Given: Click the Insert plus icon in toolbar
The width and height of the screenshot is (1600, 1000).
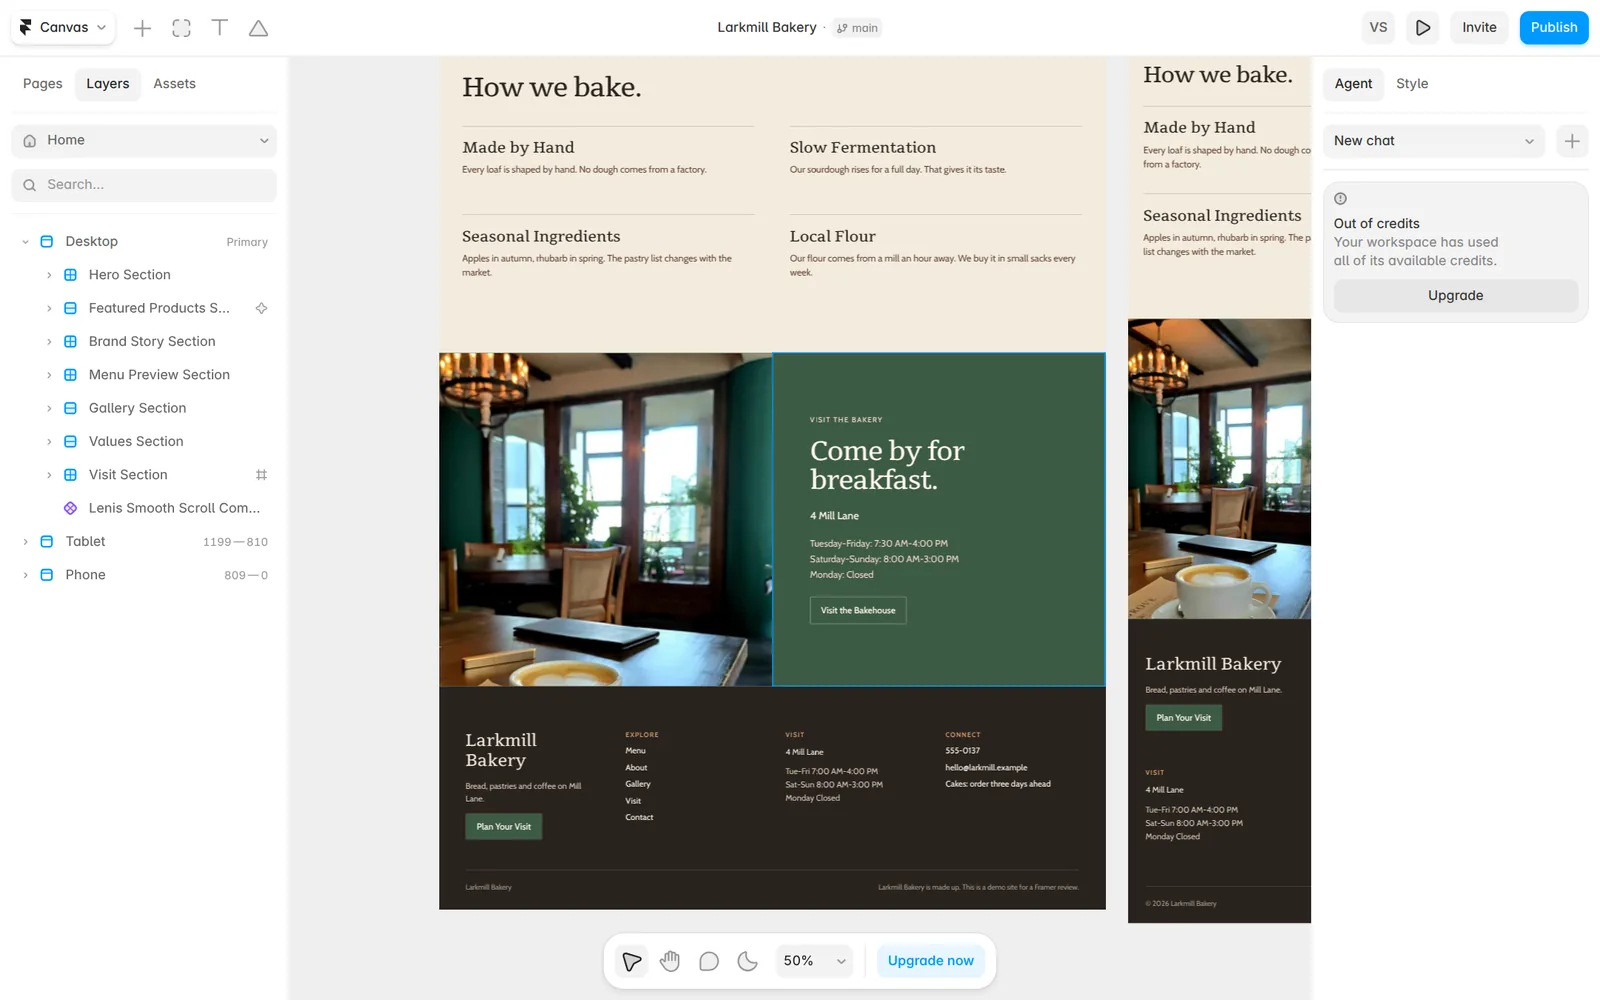Looking at the screenshot, I should (143, 28).
